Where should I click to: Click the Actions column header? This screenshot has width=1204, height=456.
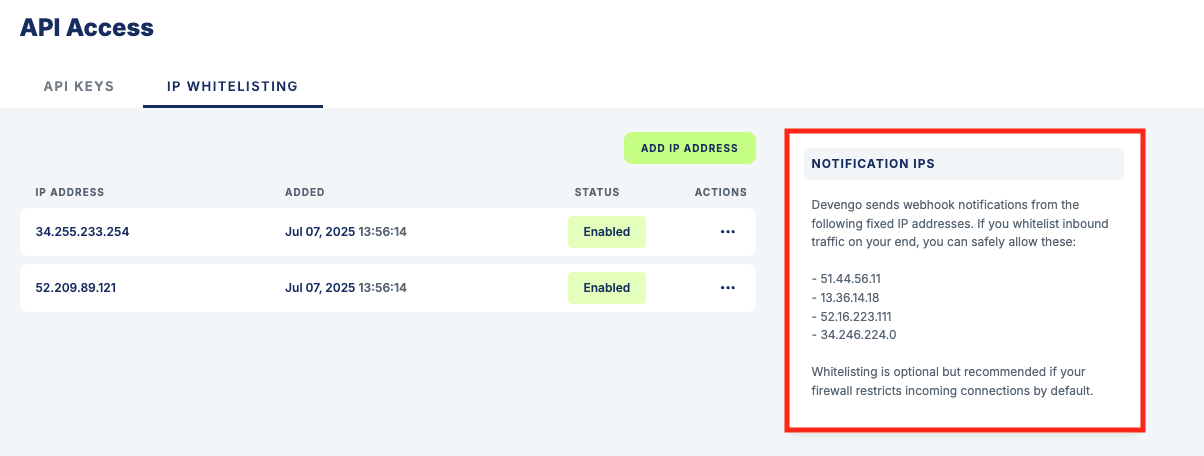point(721,192)
